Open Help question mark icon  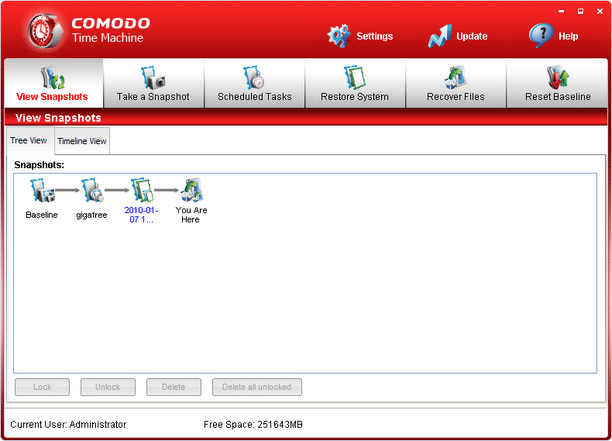tap(541, 35)
